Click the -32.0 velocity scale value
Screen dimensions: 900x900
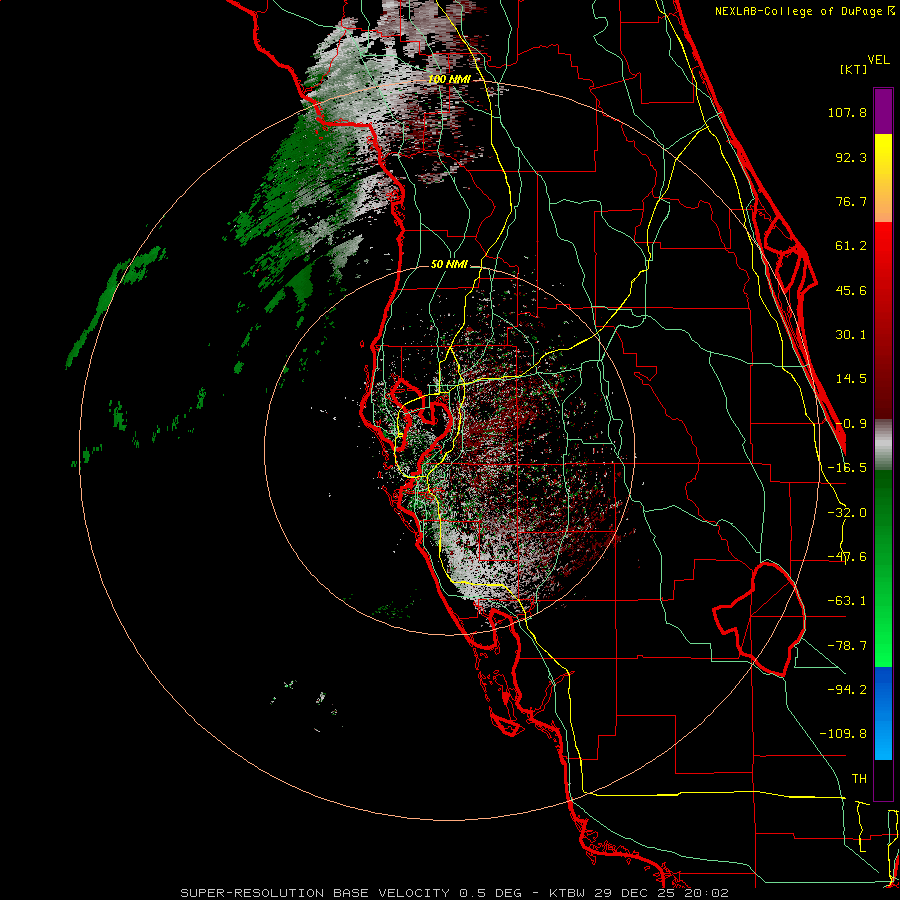coord(847,513)
